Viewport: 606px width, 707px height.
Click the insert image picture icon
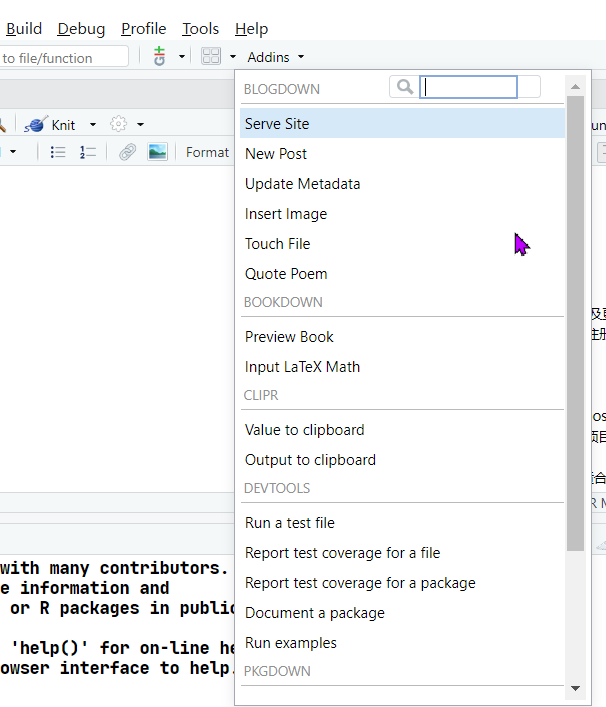click(x=157, y=152)
